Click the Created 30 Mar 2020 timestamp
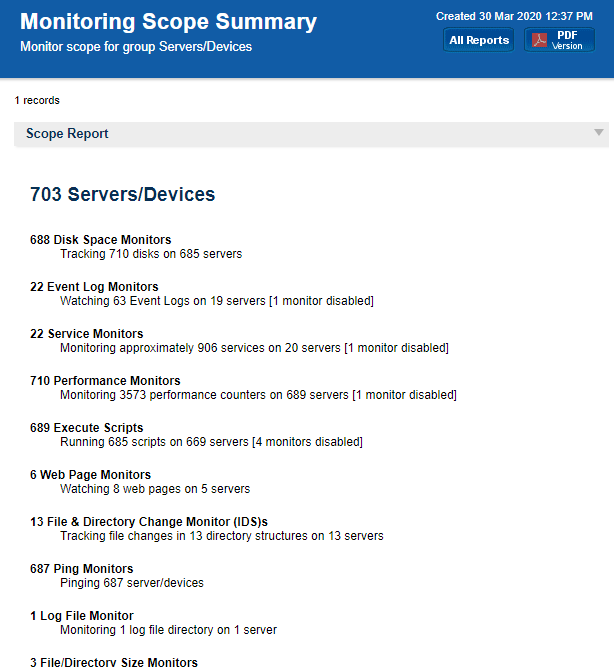This screenshot has width=614, height=667. tap(515, 16)
